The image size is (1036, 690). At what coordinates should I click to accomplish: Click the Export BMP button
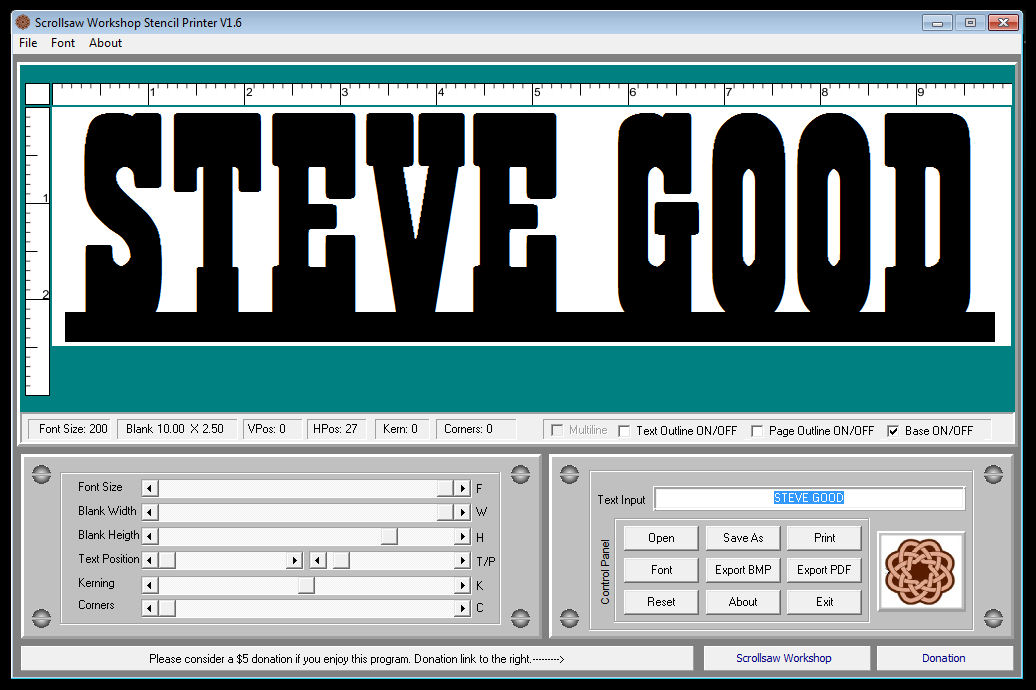pyautogui.click(x=742, y=569)
